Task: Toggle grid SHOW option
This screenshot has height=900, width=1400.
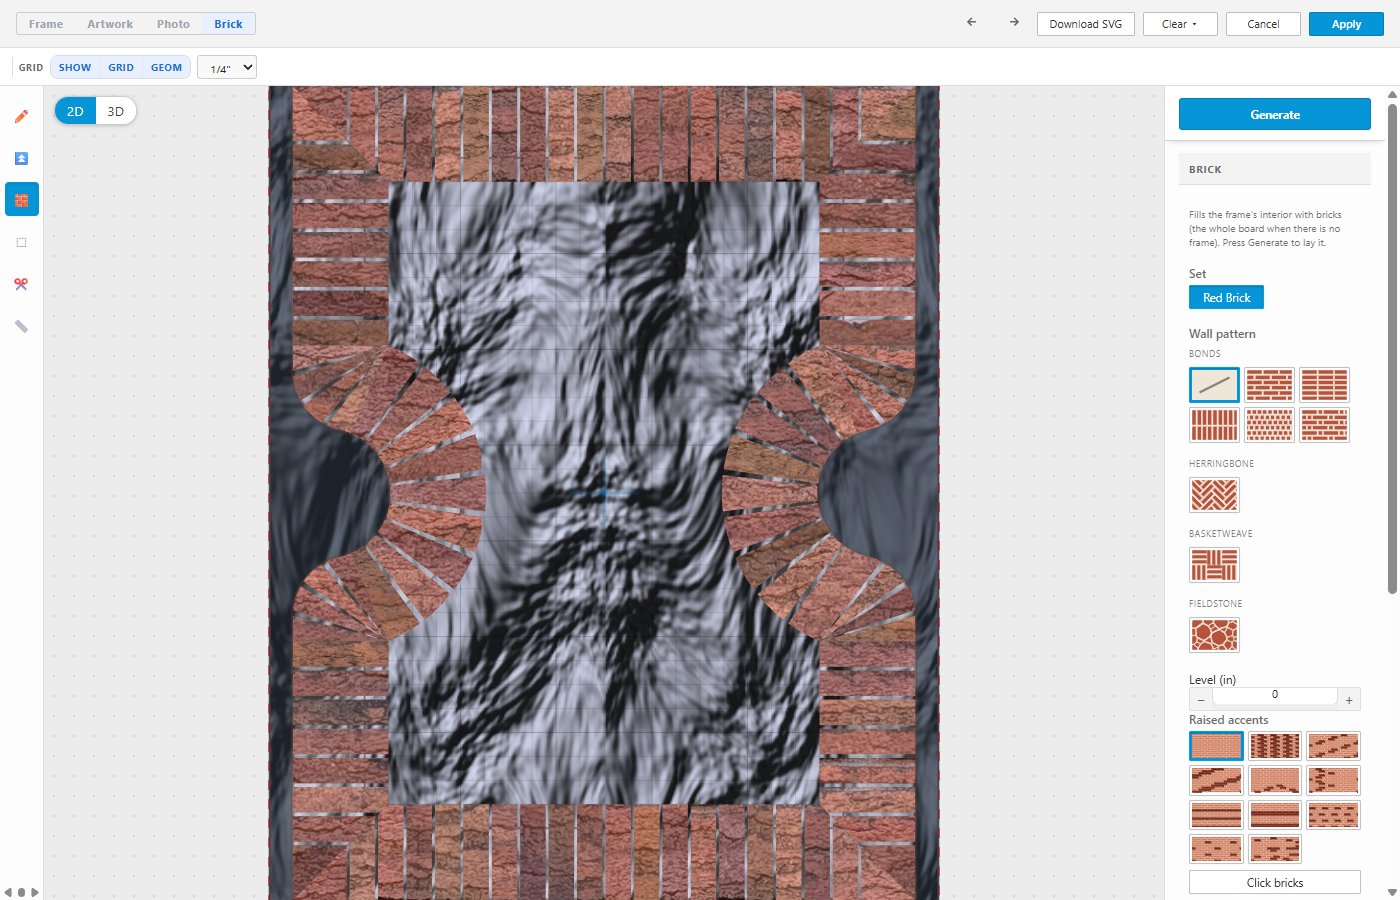Action: pyautogui.click(x=75, y=68)
